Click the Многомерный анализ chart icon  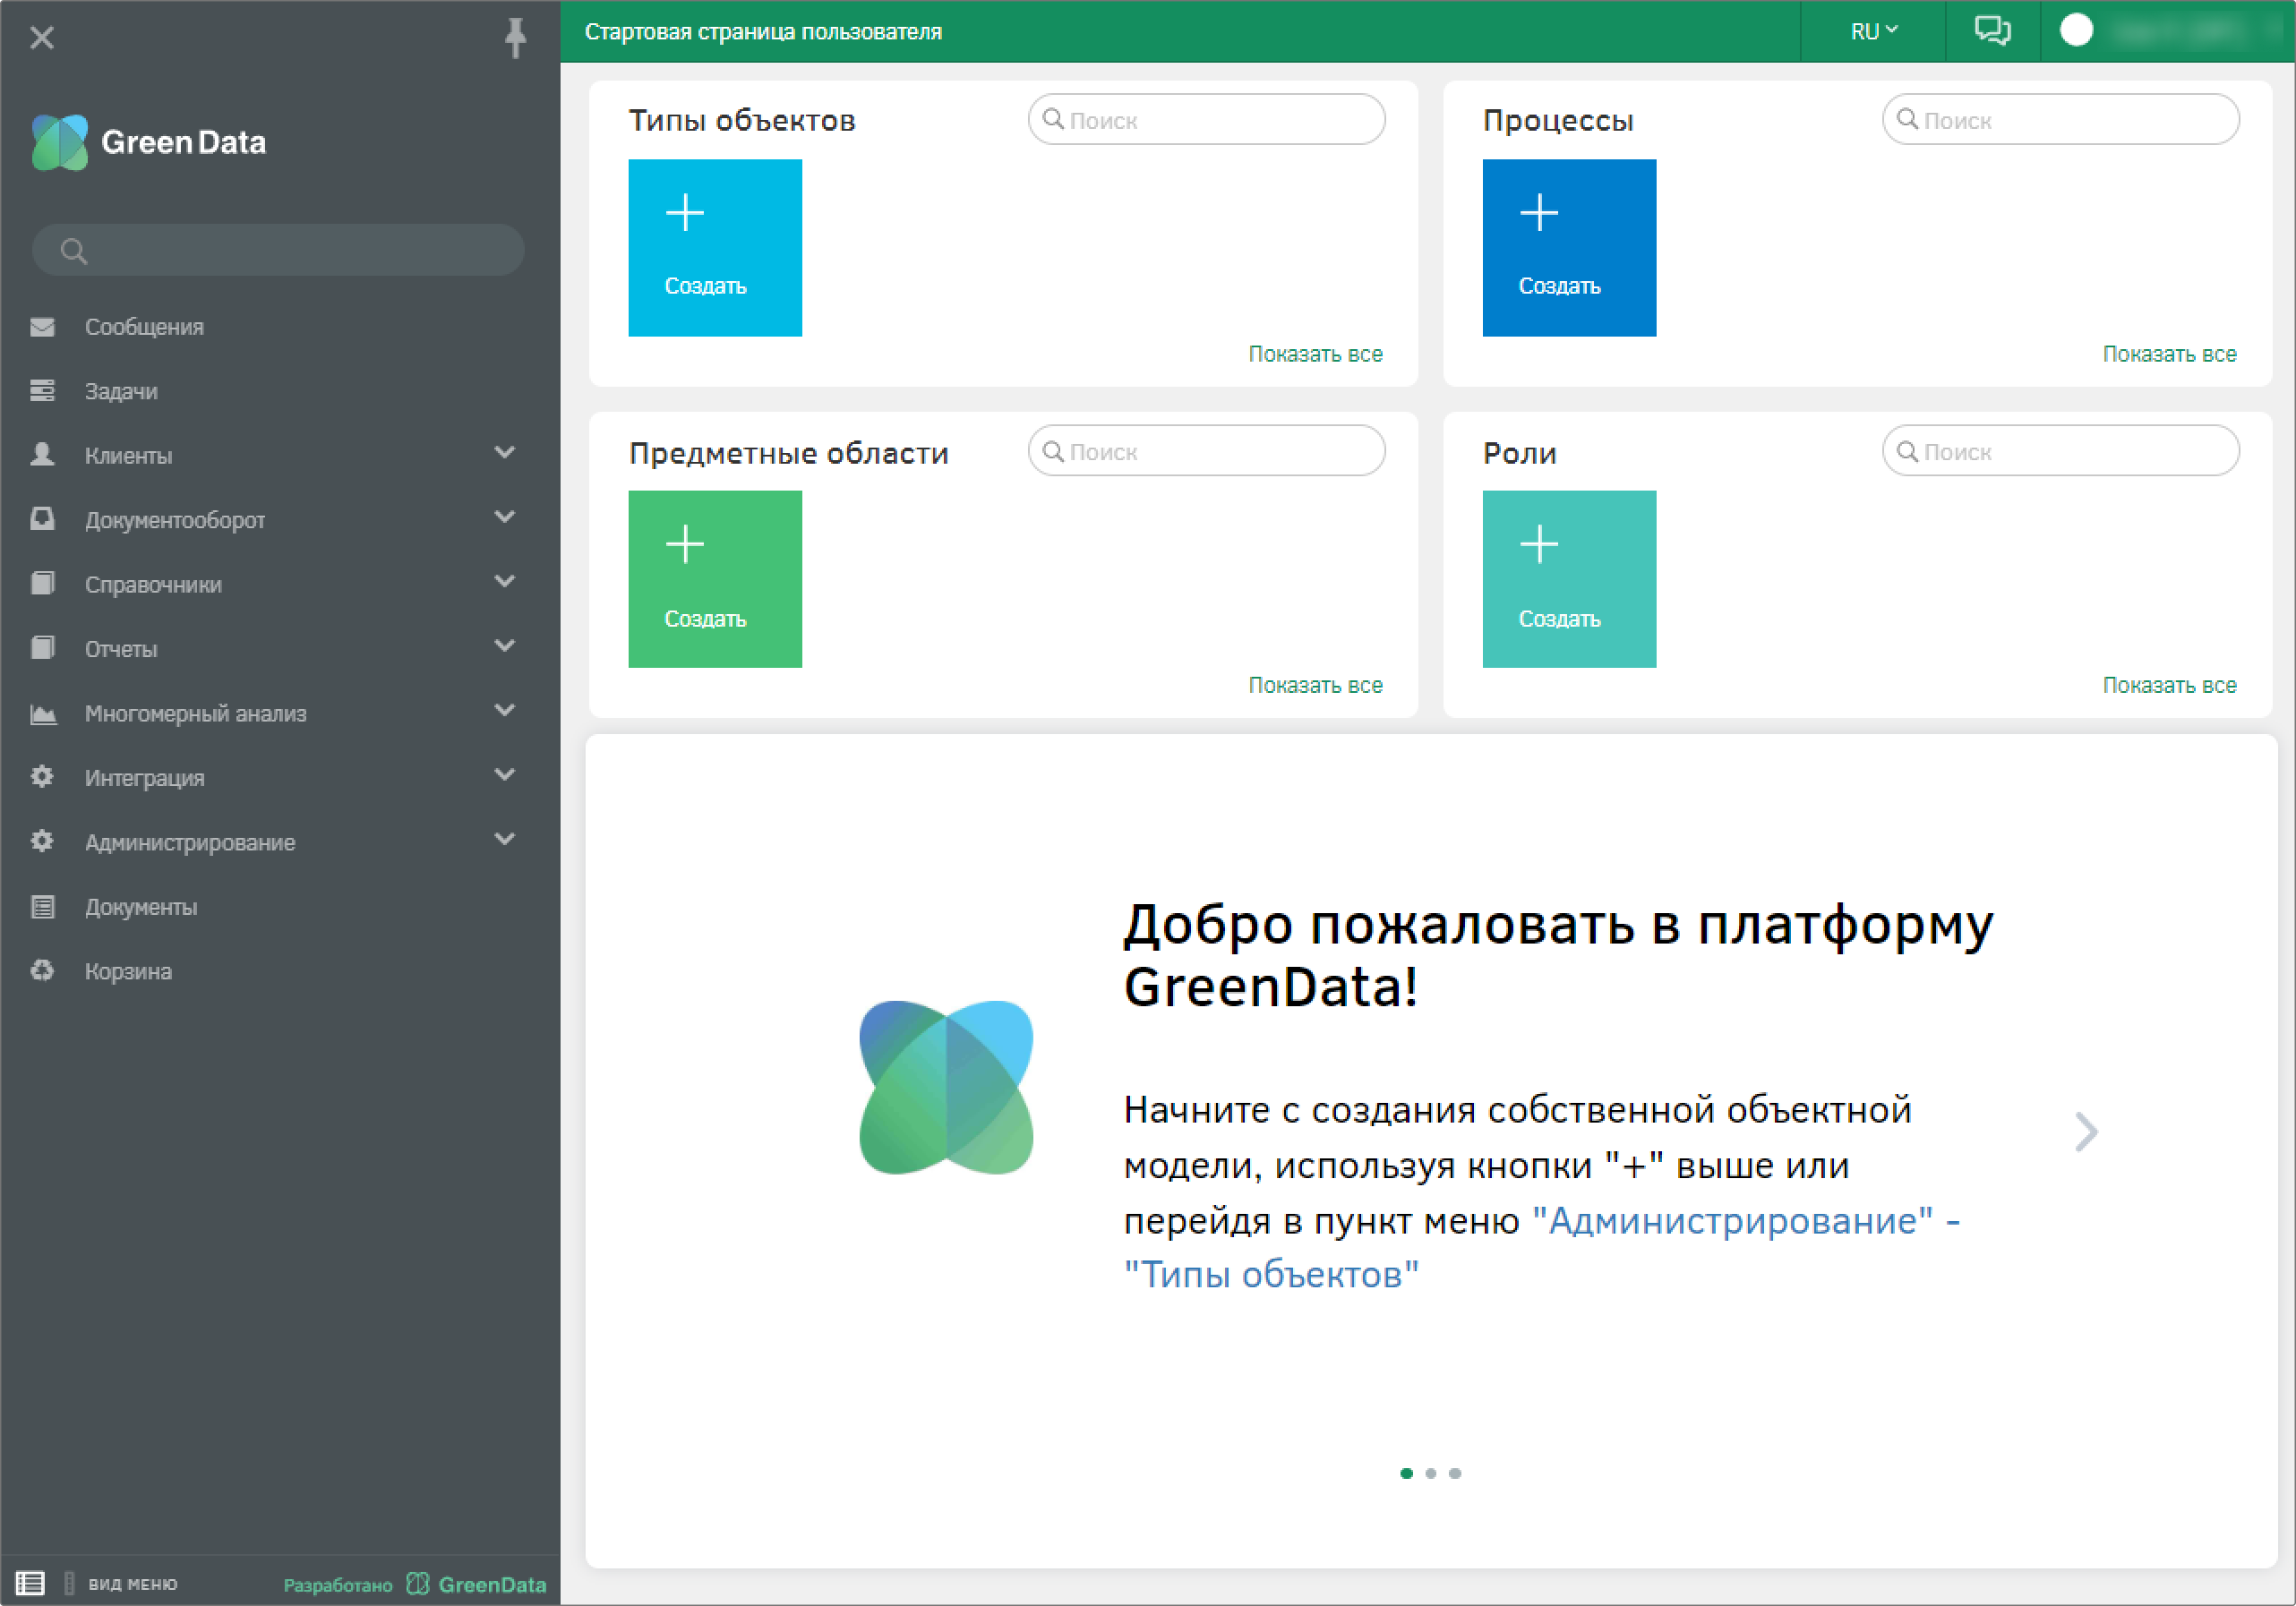(42, 713)
